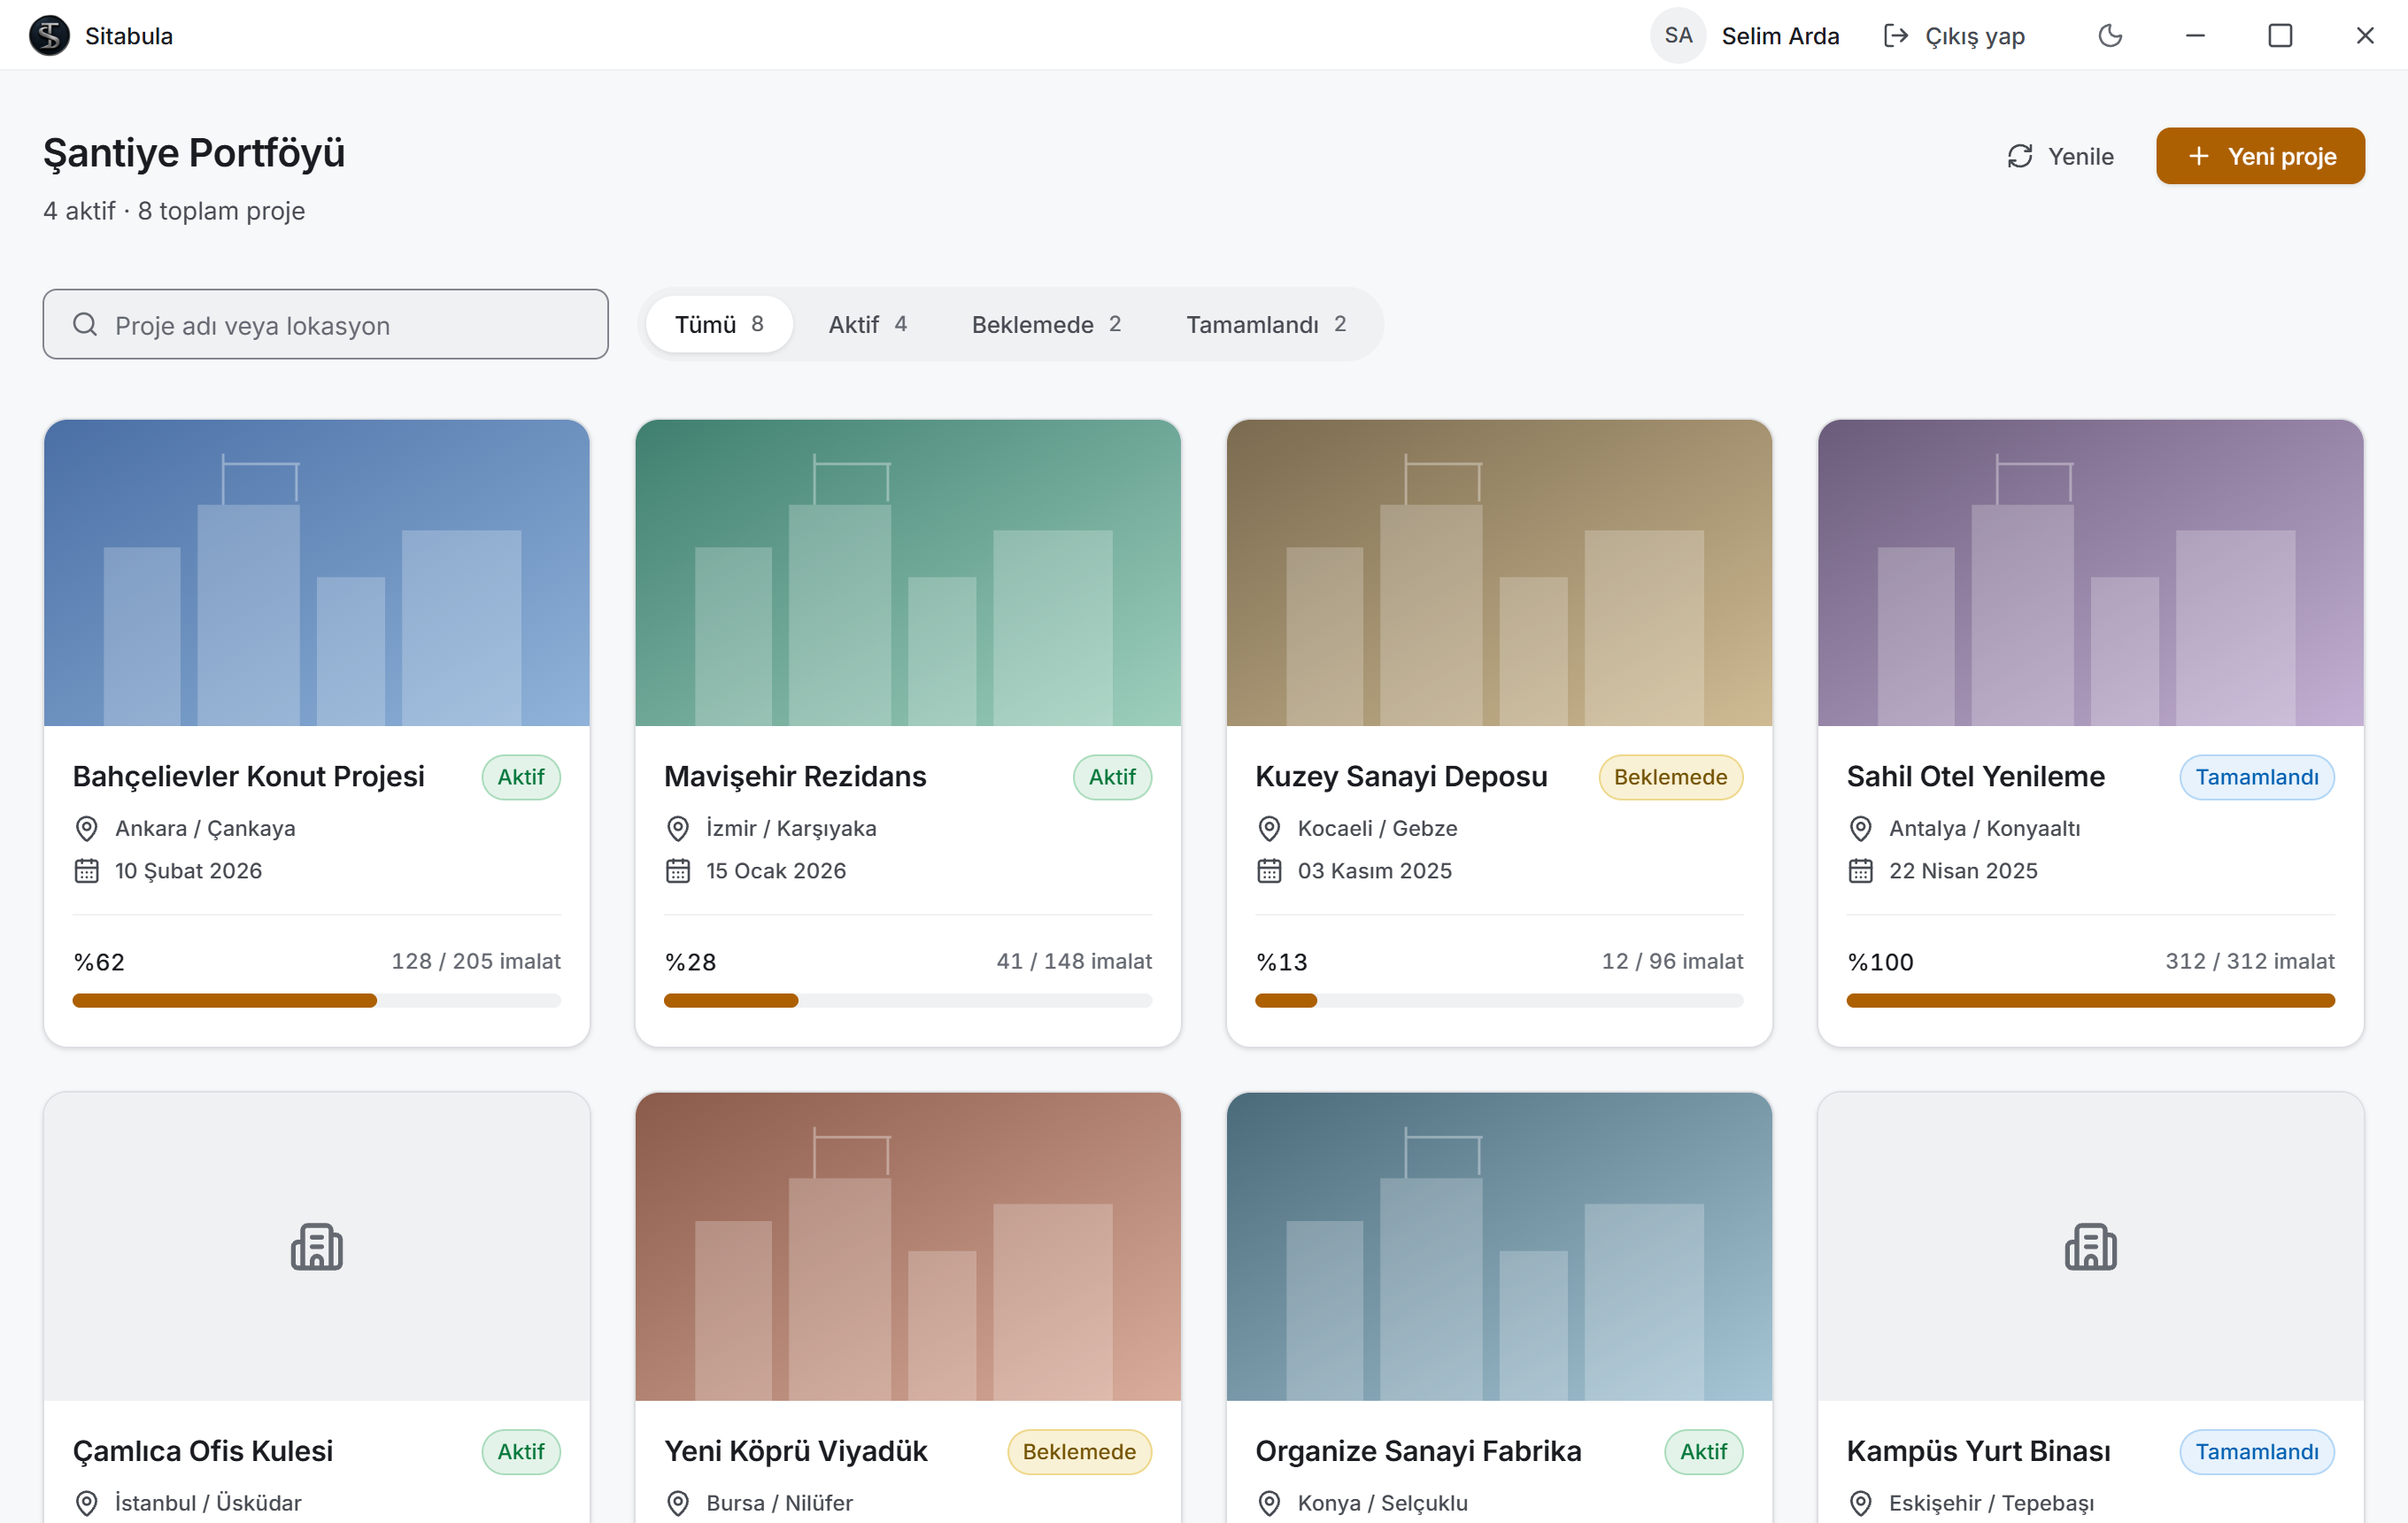Image resolution: width=2408 pixels, height=1523 pixels.
Task: Toggle dark mode moon icon
Action: coord(2110,36)
